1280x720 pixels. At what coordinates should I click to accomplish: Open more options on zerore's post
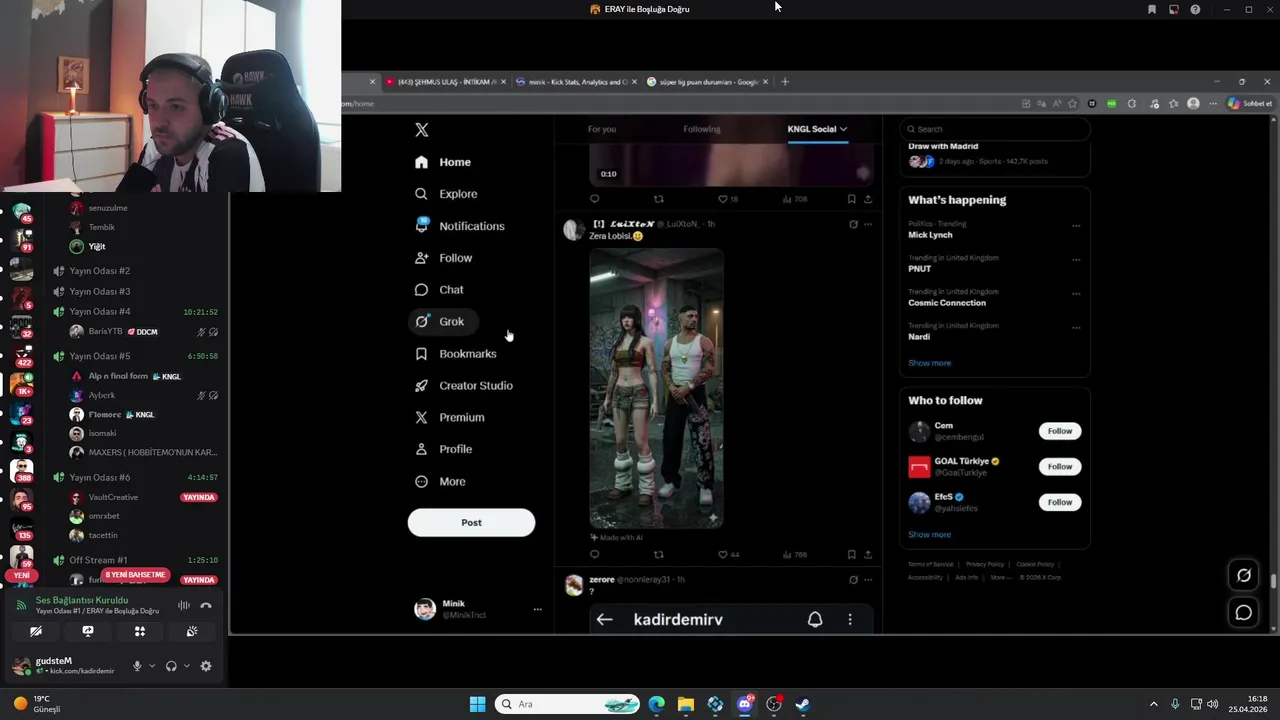(x=868, y=579)
